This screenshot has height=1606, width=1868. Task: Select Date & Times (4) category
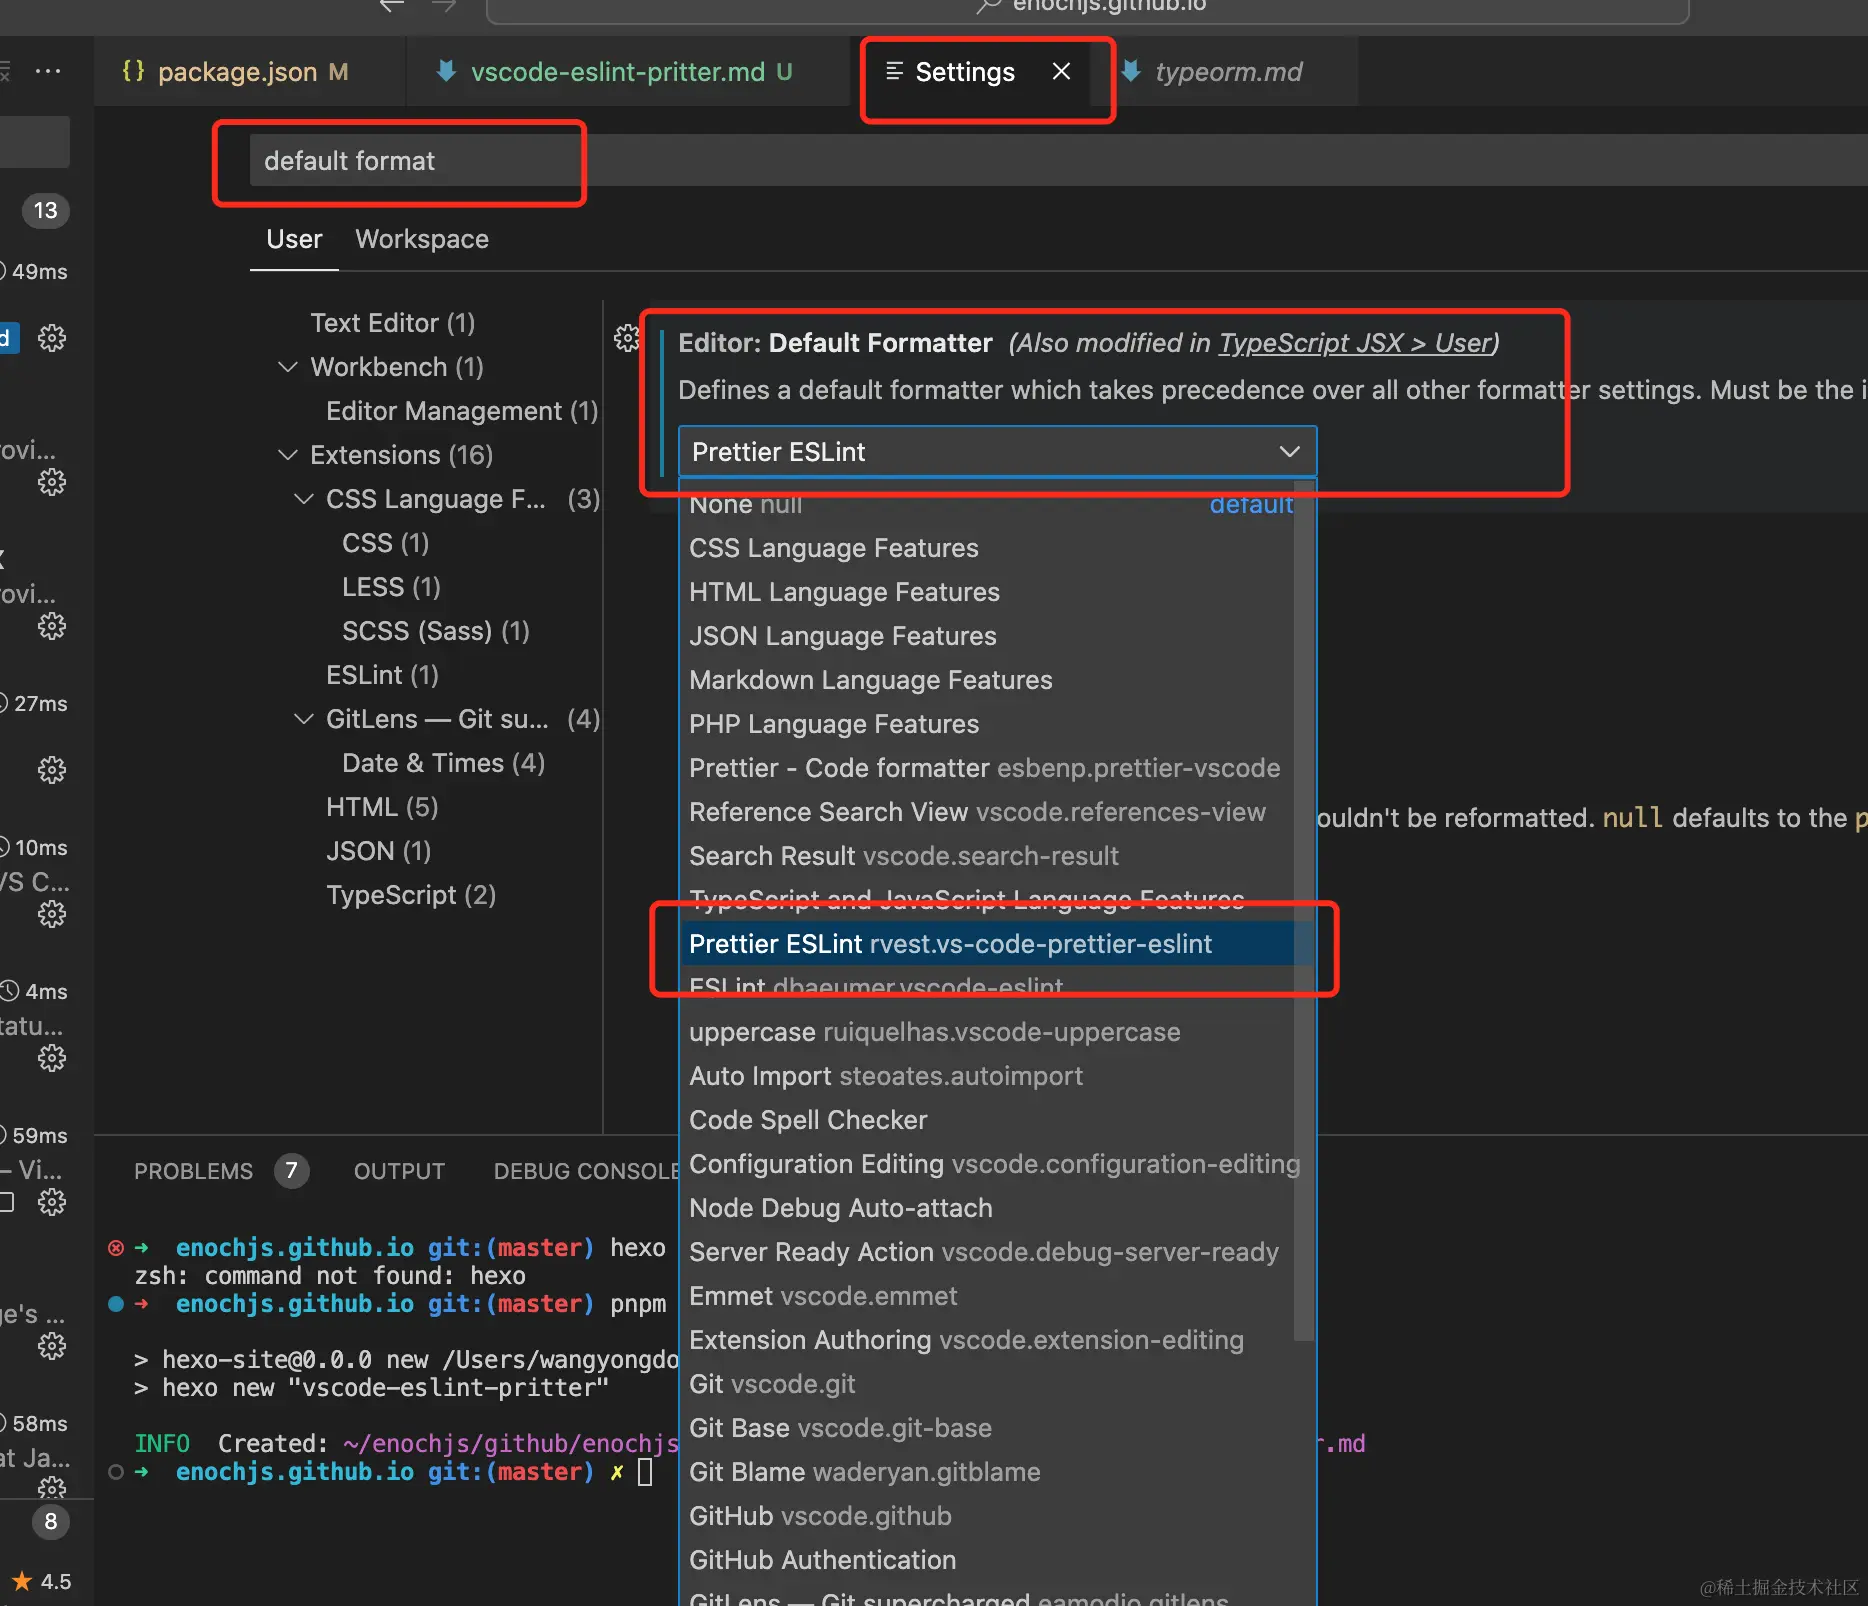click(x=443, y=763)
